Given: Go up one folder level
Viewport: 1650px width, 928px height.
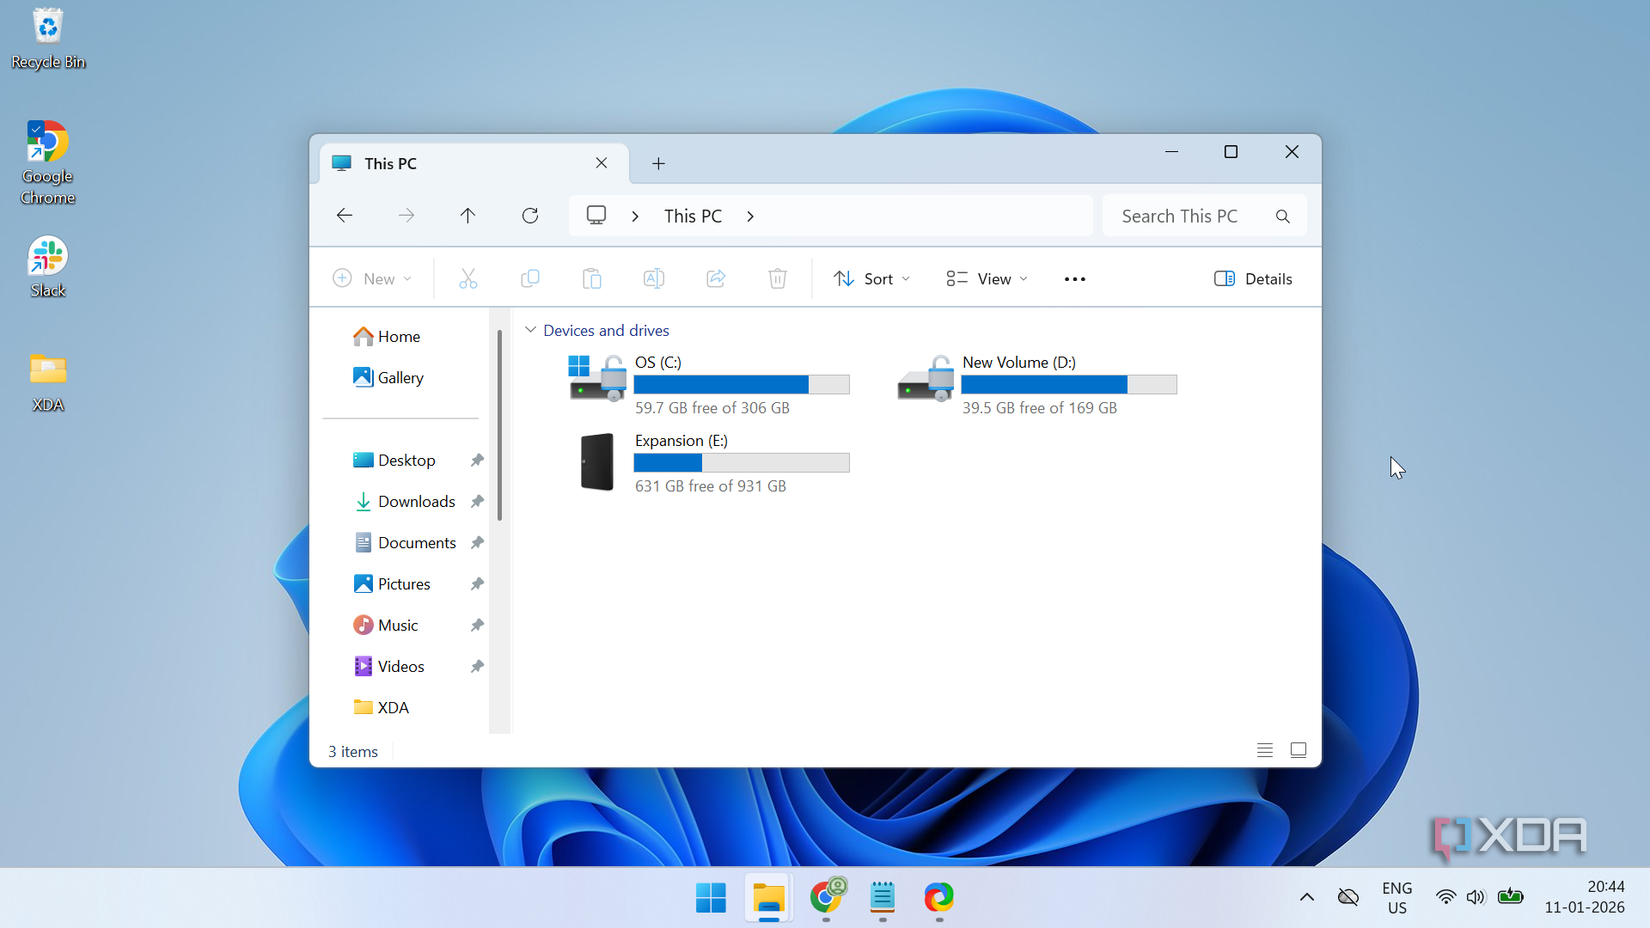Looking at the screenshot, I should point(468,216).
